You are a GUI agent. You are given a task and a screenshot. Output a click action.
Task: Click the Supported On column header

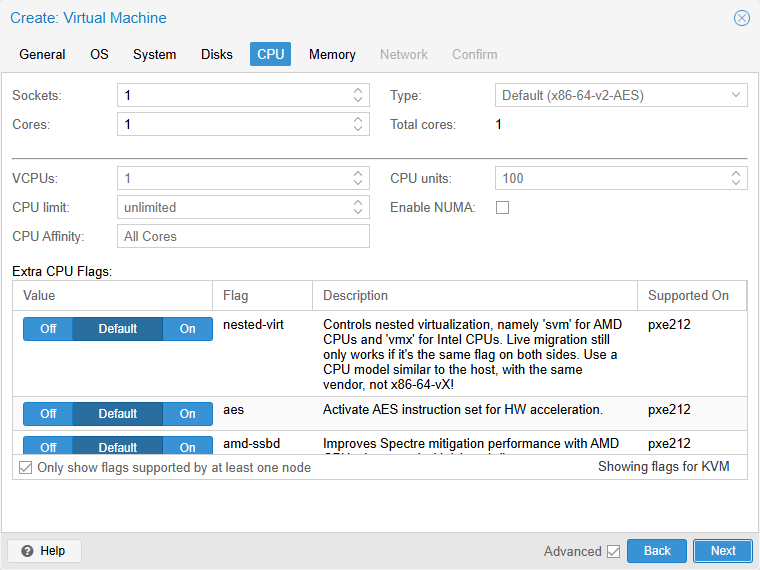(x=692, y=296)
